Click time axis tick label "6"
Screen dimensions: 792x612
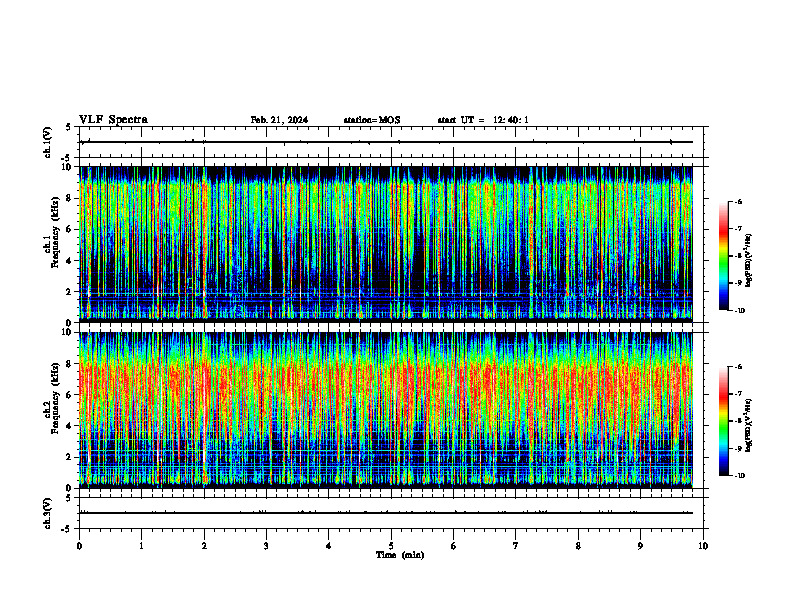pyautogui.click(x=454, y=546)
